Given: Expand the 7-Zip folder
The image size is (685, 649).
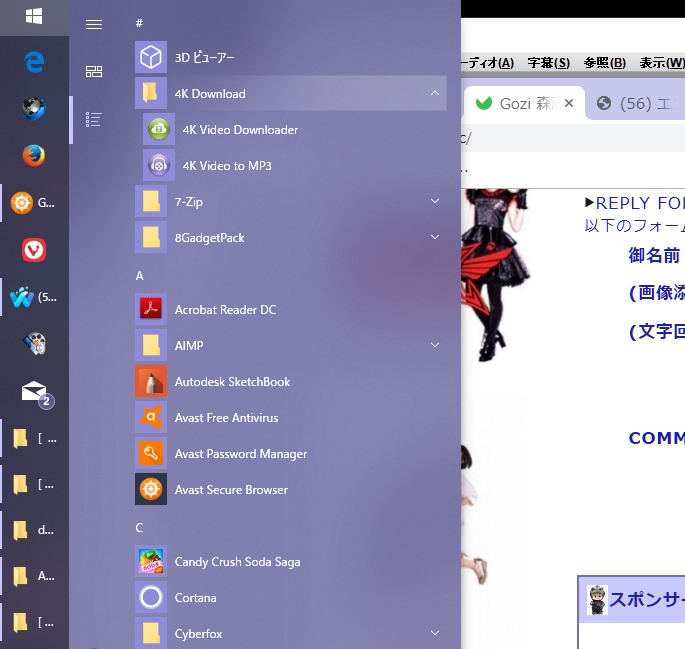Looking at the screenshot, I should pos(434,202).
